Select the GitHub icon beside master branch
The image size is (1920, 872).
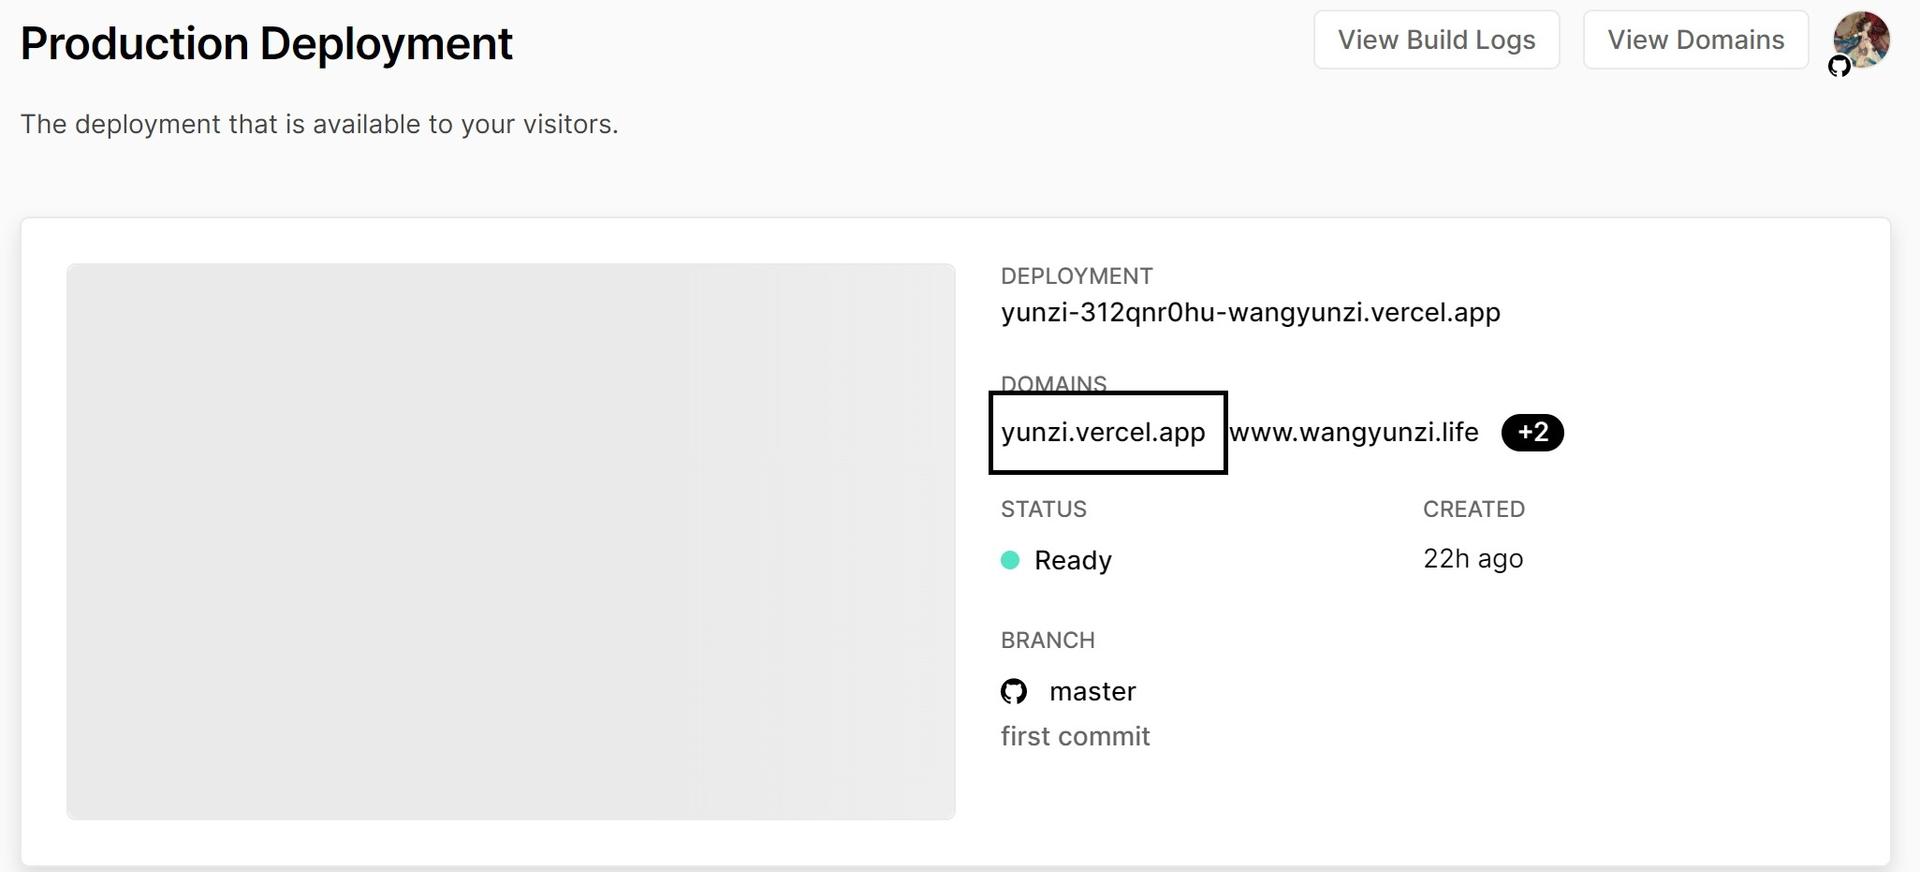click(1014, 691)
